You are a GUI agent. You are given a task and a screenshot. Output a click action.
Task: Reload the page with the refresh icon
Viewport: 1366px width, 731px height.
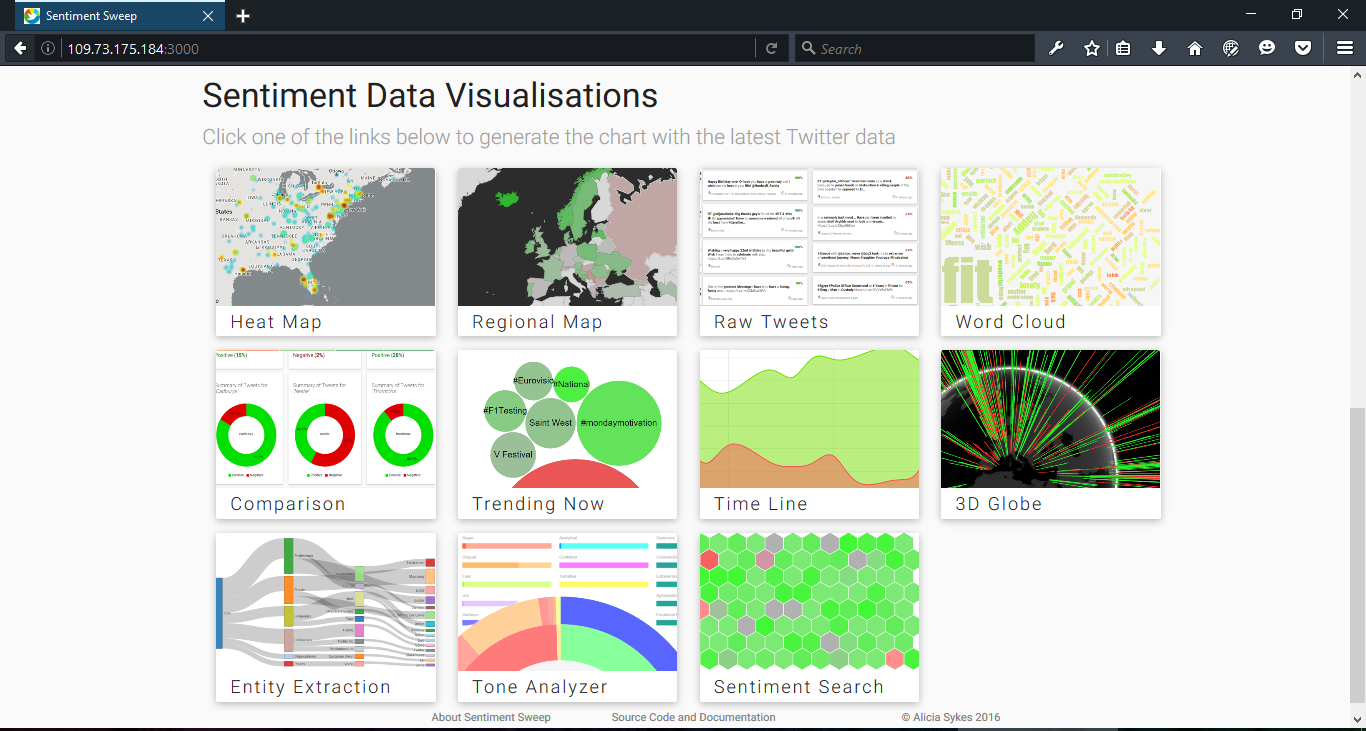[x=771, y=48]
